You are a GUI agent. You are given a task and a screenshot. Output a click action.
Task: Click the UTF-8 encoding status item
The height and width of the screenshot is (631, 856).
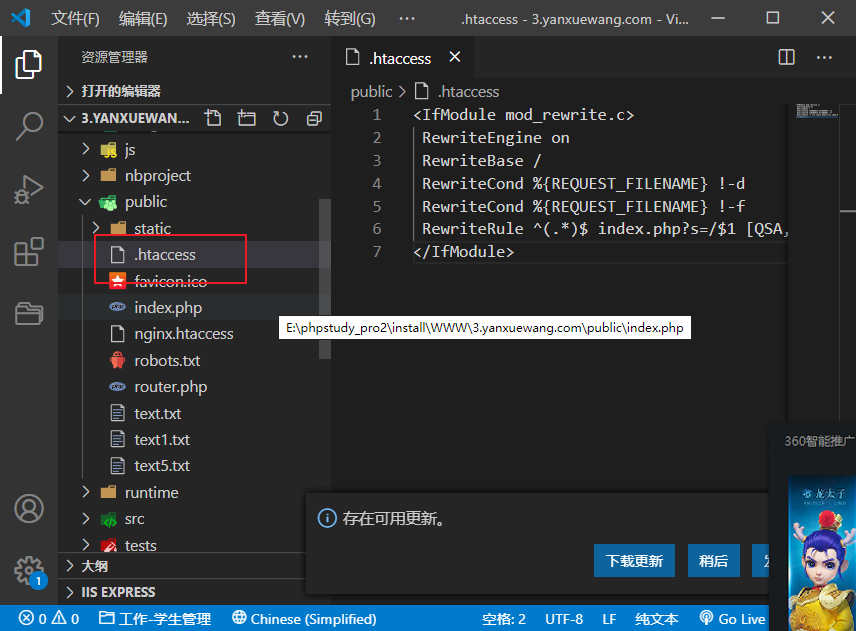tap(564, 618)
